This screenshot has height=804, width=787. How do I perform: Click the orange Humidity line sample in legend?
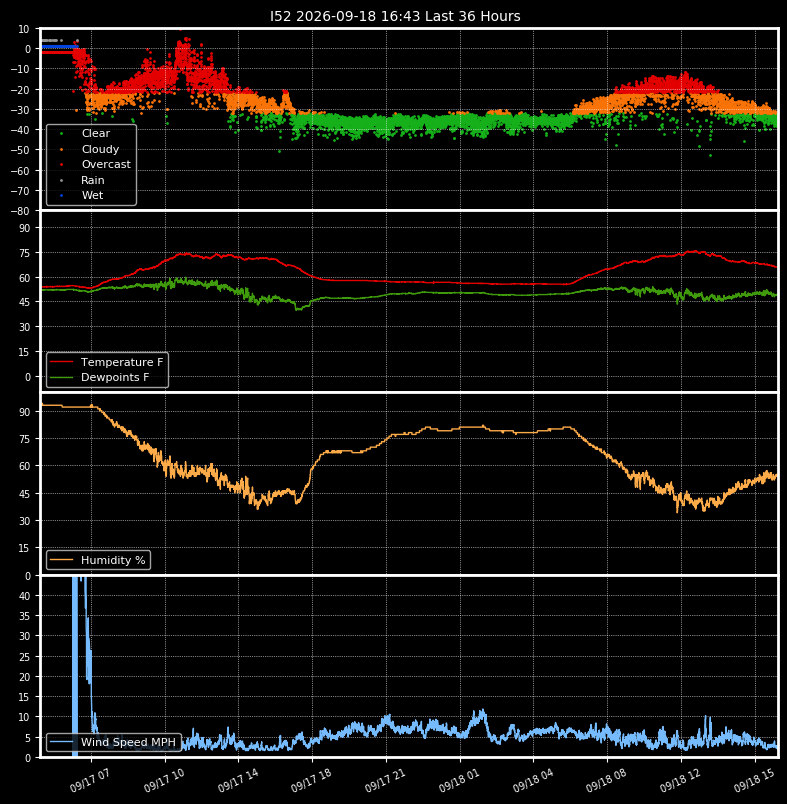[62, 560]
